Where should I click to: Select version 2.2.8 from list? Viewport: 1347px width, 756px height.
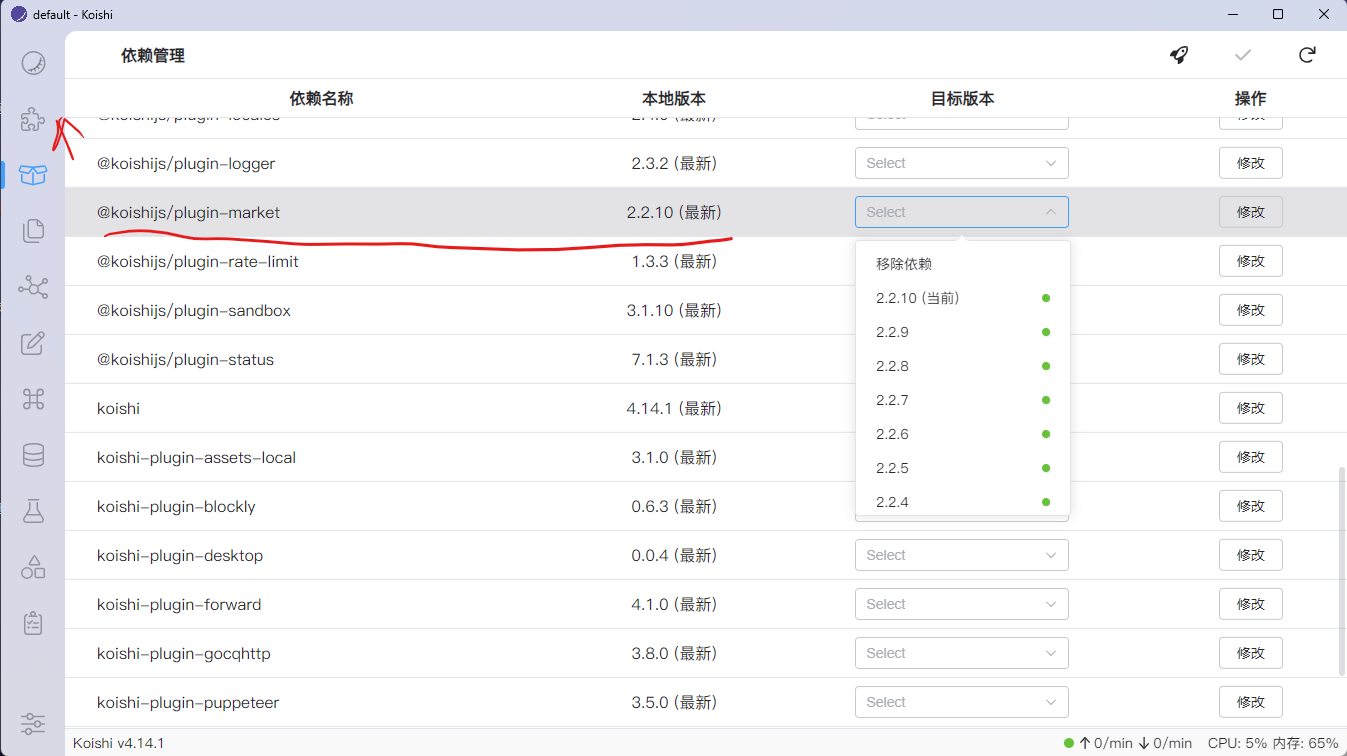963,366
